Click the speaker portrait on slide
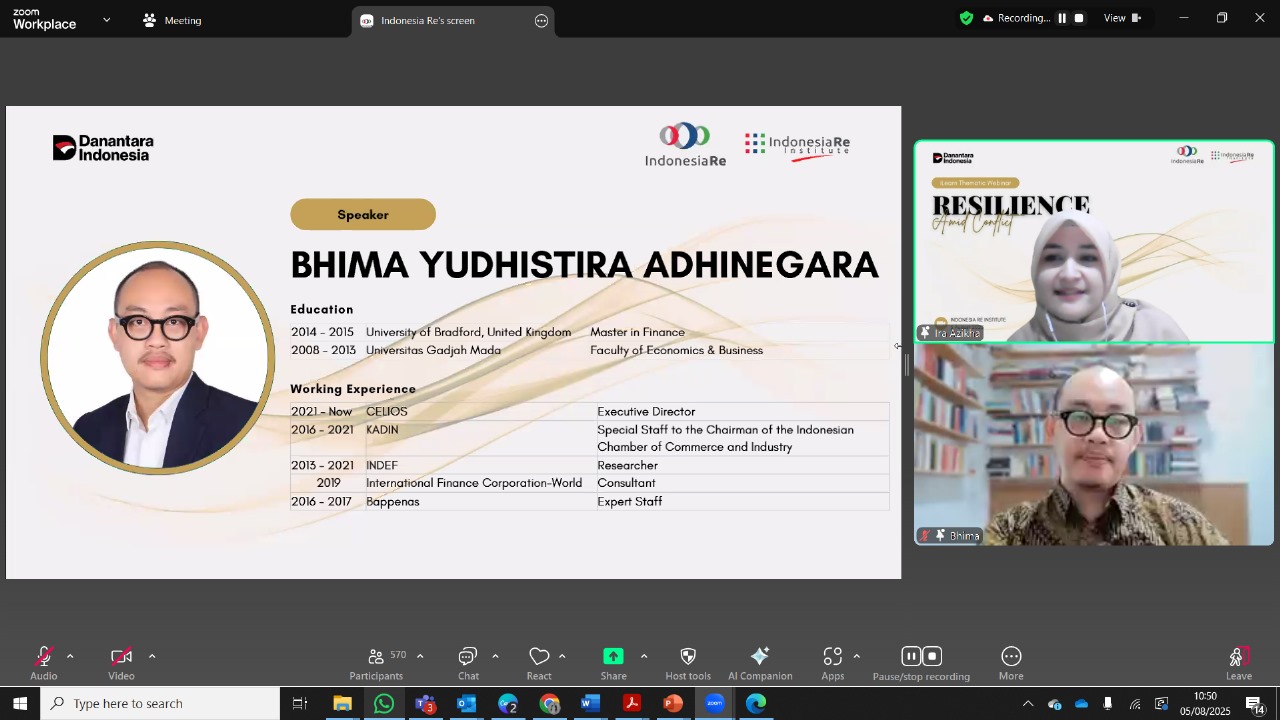 158,357
